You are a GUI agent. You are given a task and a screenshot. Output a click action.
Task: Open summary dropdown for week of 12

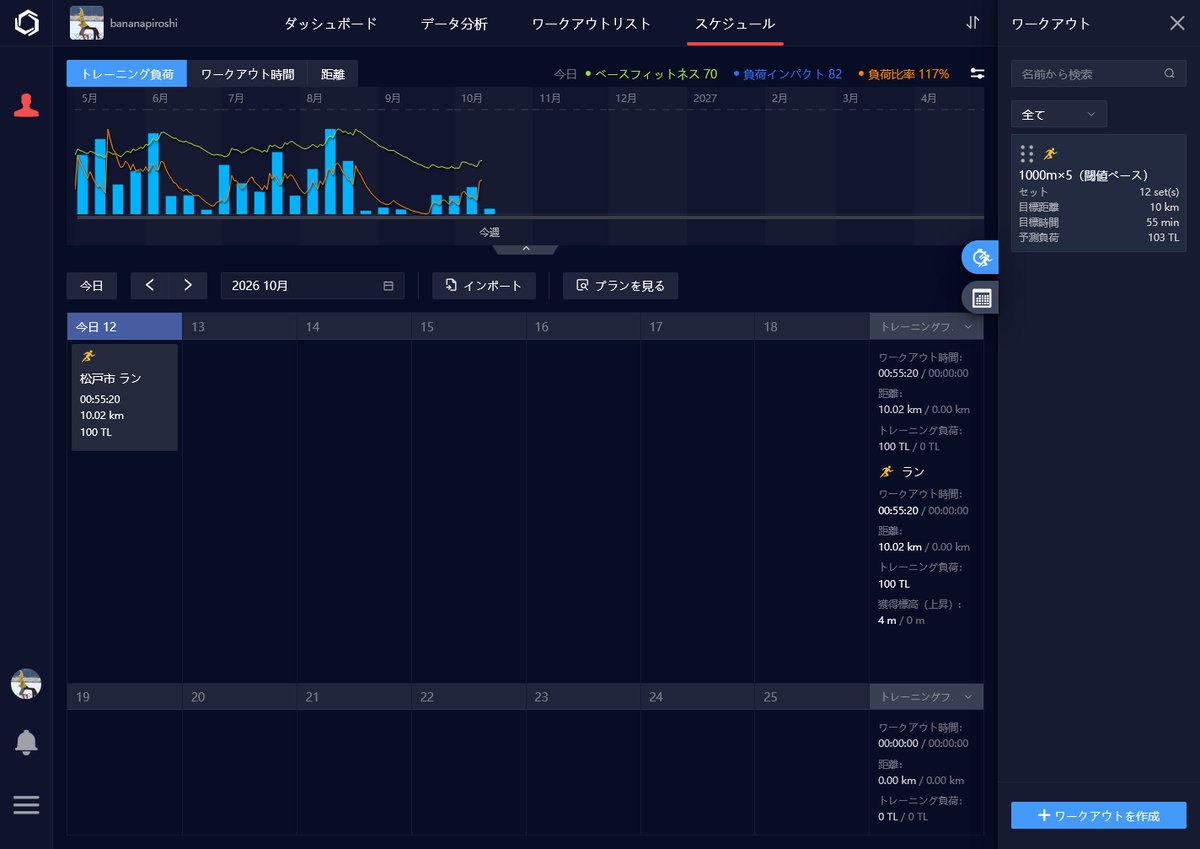tap(926, 327)
